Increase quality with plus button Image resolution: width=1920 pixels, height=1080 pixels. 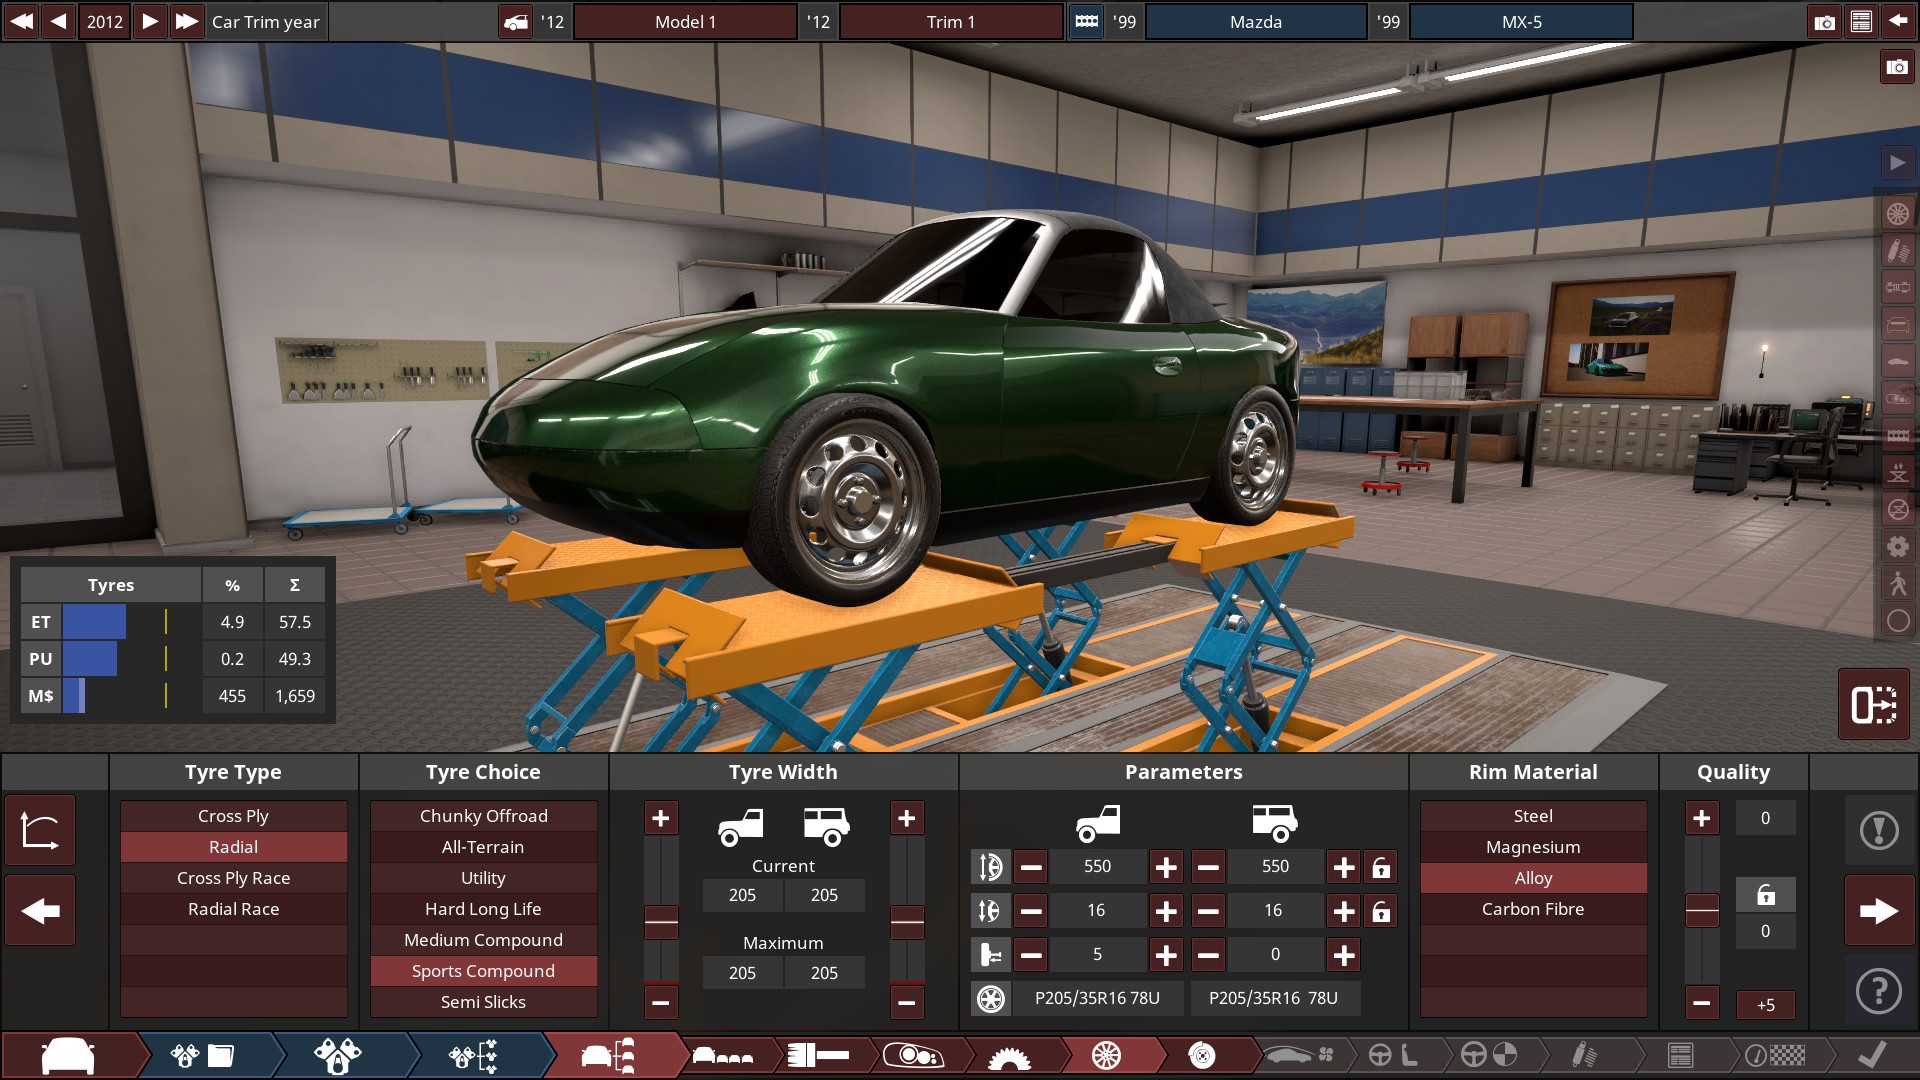click(x=1701, y=818)
